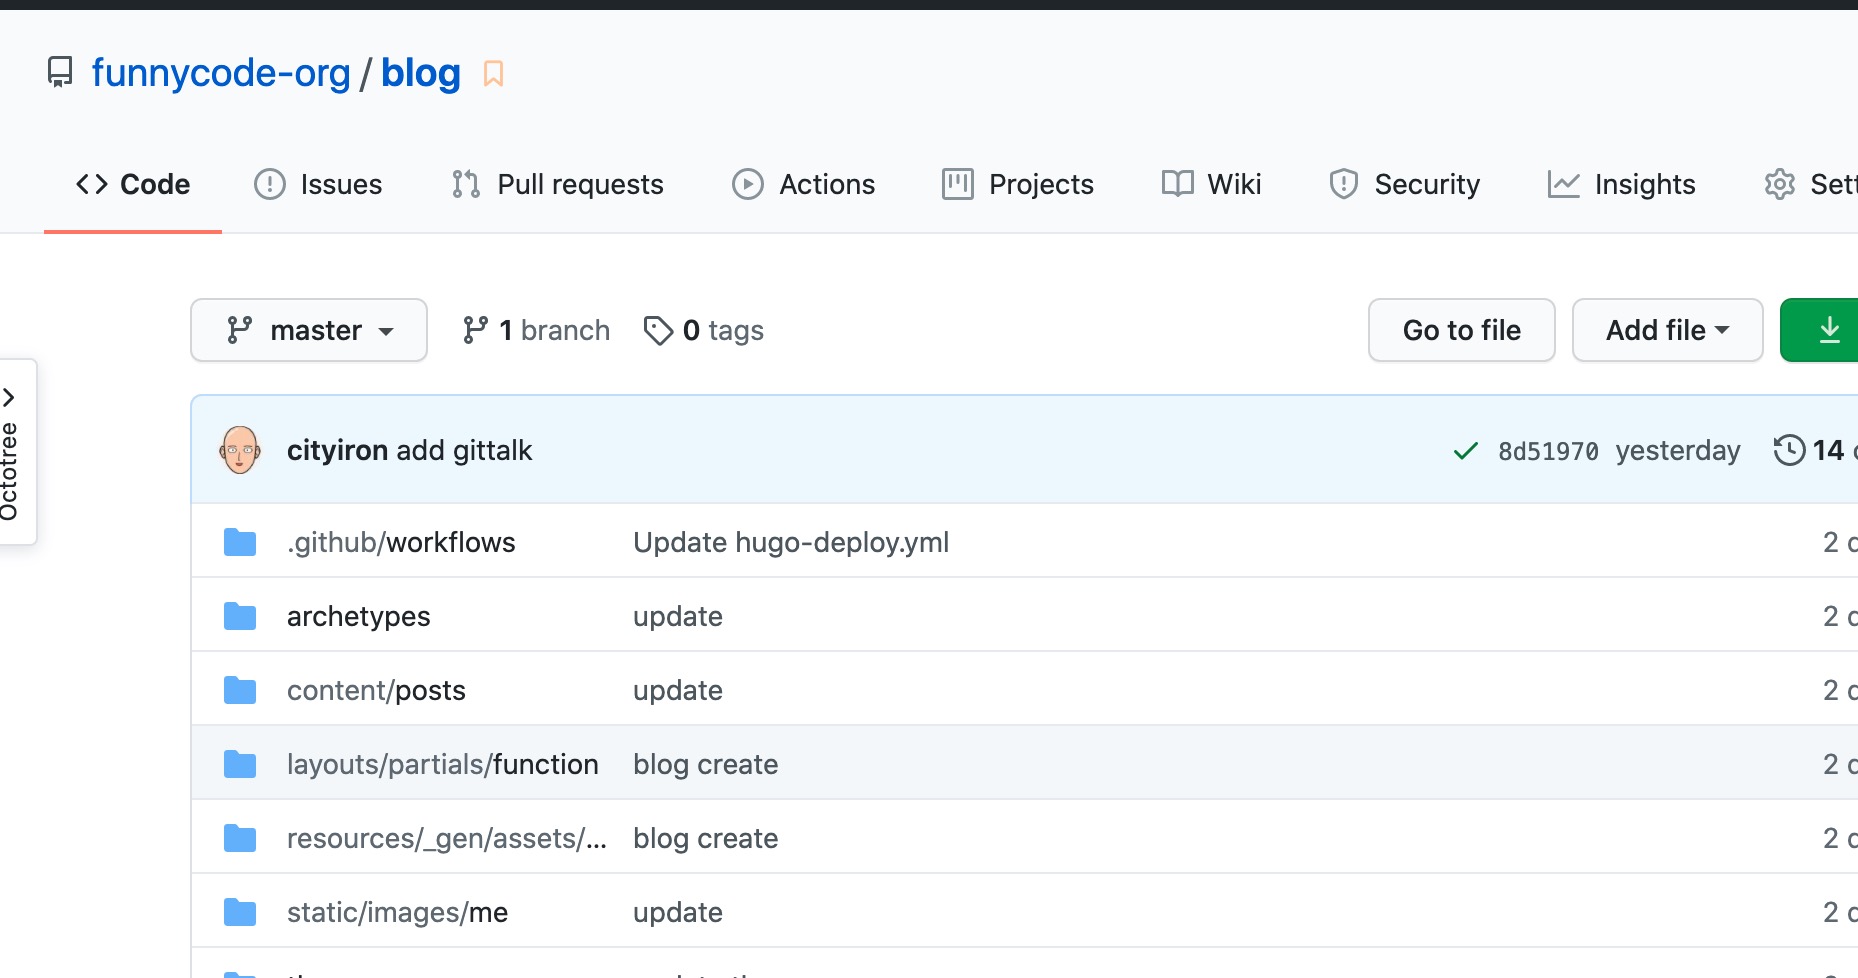Open the funnycode-org organization link
Image resolution: width=1858 pixels, height=978 pixels.
(221, 73)
